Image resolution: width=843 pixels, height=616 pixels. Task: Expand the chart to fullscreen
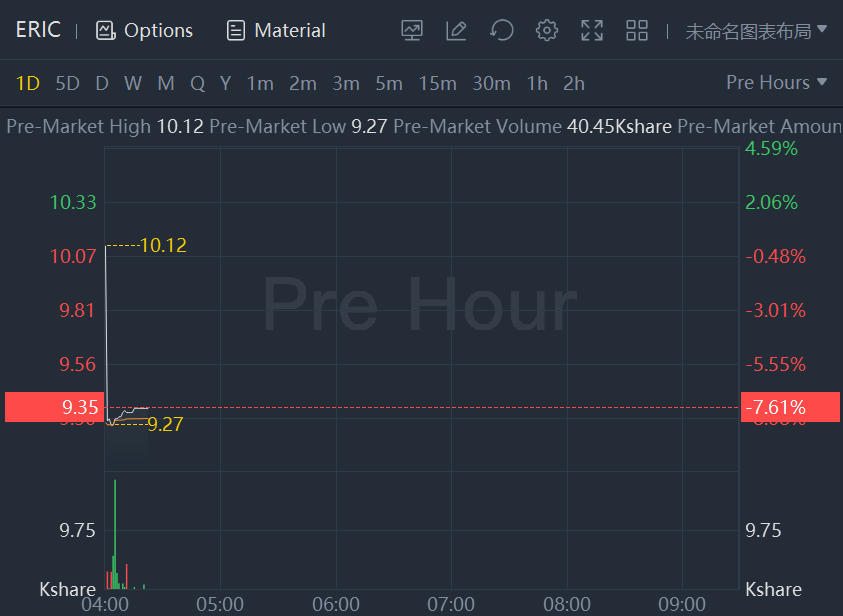[592, 30]
